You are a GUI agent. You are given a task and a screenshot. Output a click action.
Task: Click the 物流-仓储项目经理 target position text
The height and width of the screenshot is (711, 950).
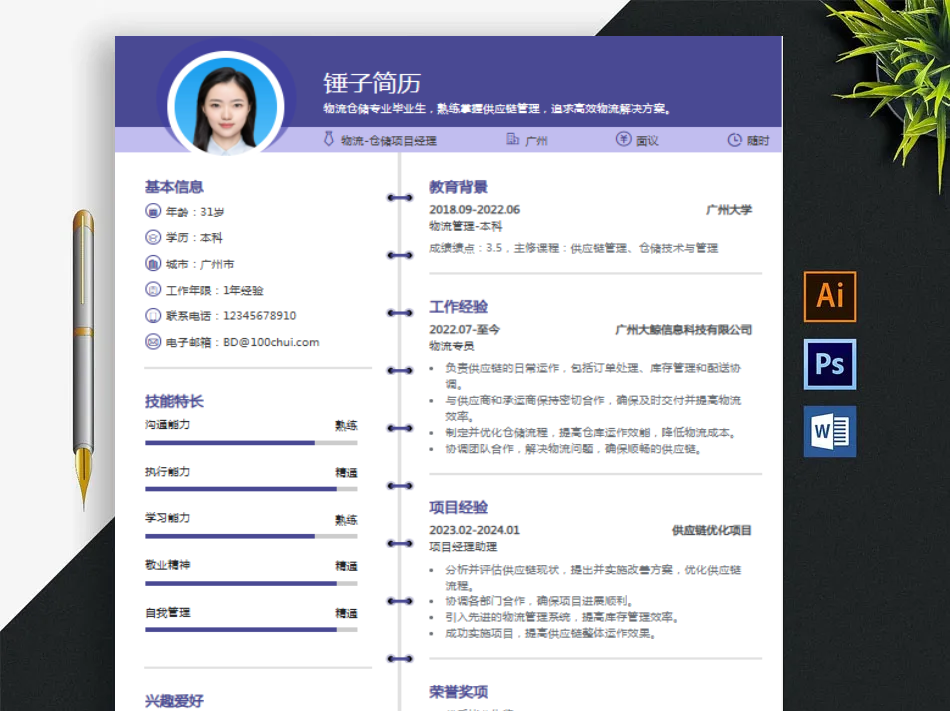coord(389,141)
